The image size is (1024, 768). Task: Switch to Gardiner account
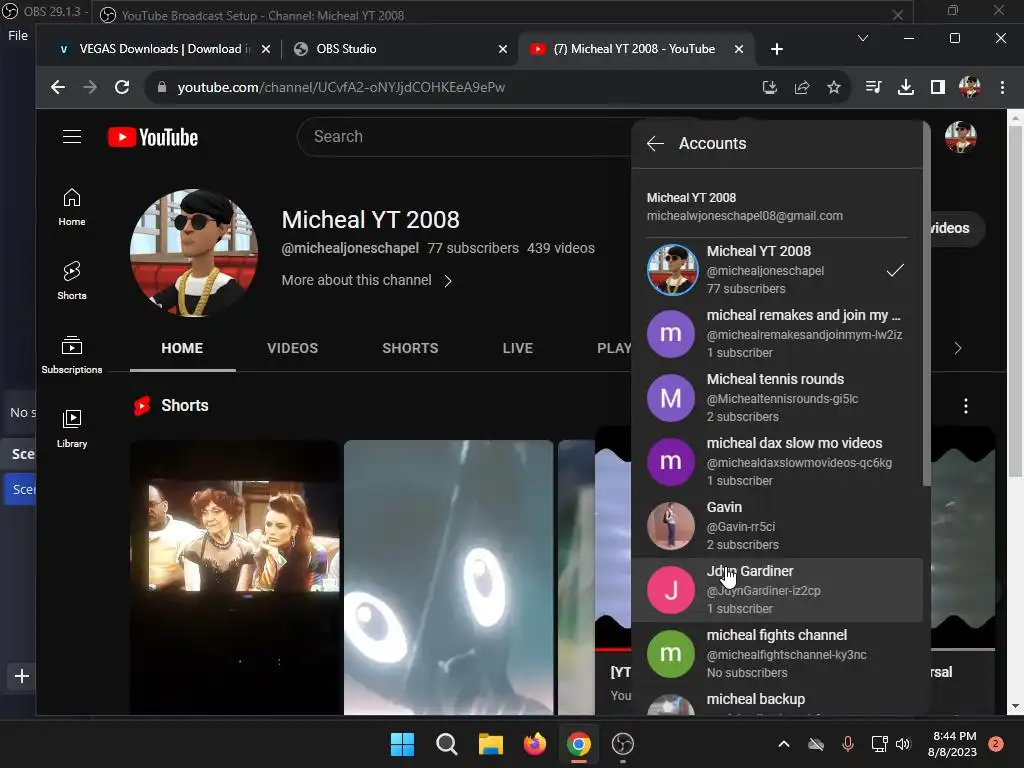pos(777,590)
